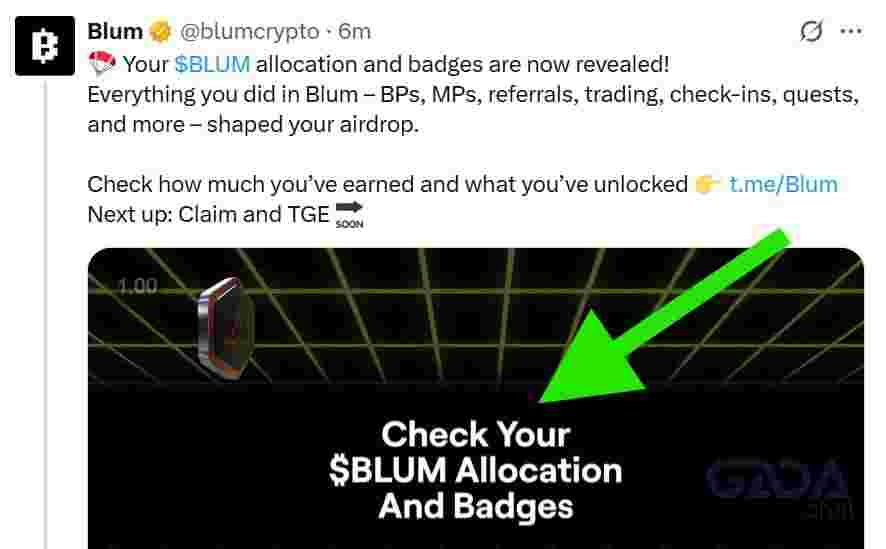Open the $BLUM cashtag link
The image size is (886, 549).
pos(212,64)
